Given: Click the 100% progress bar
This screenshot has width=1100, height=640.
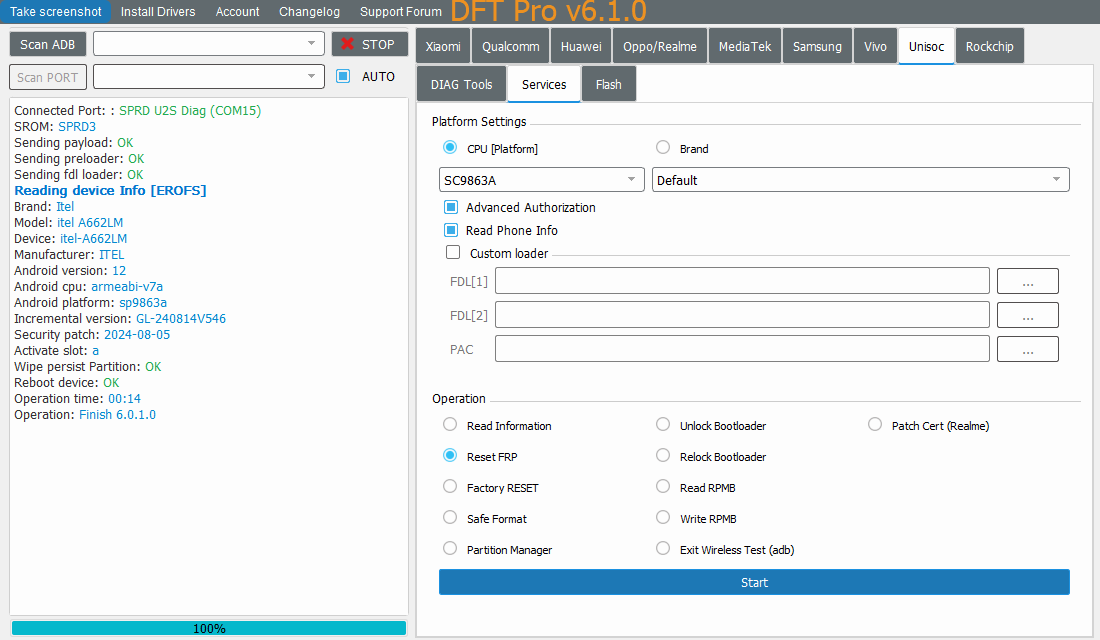Looking at the screenshot, I should [209, 628].
